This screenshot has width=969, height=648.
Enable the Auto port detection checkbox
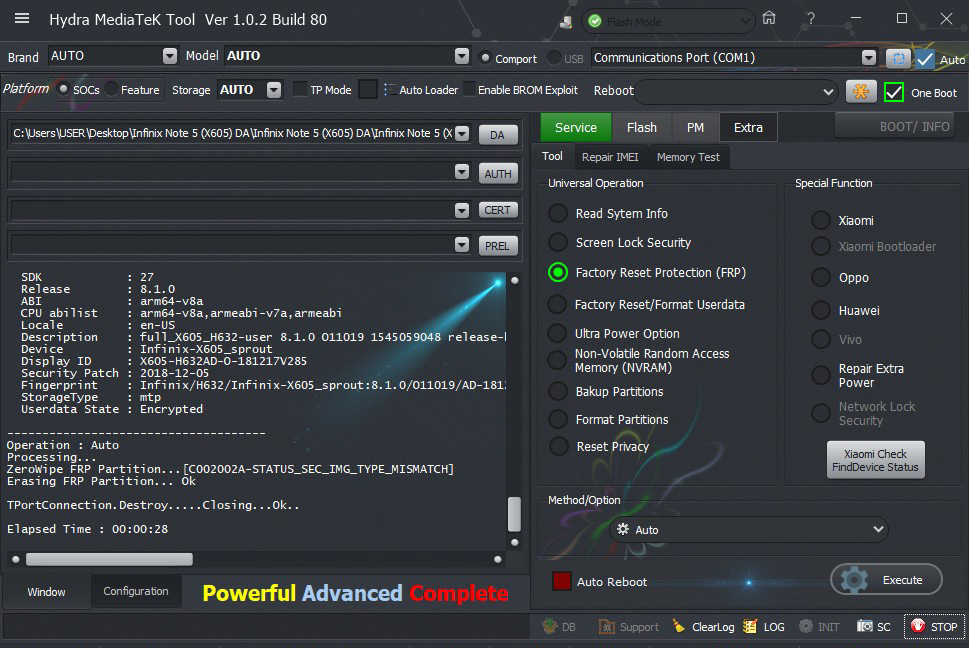pos(925,59)
